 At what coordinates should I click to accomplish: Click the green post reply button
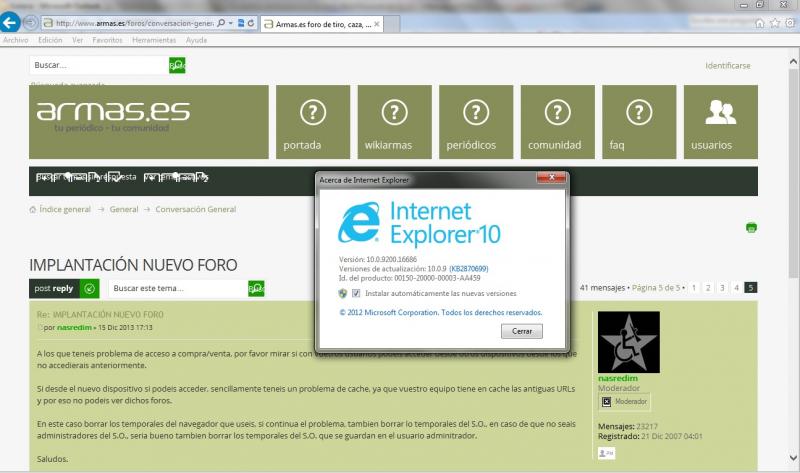[x=64, y=289]
